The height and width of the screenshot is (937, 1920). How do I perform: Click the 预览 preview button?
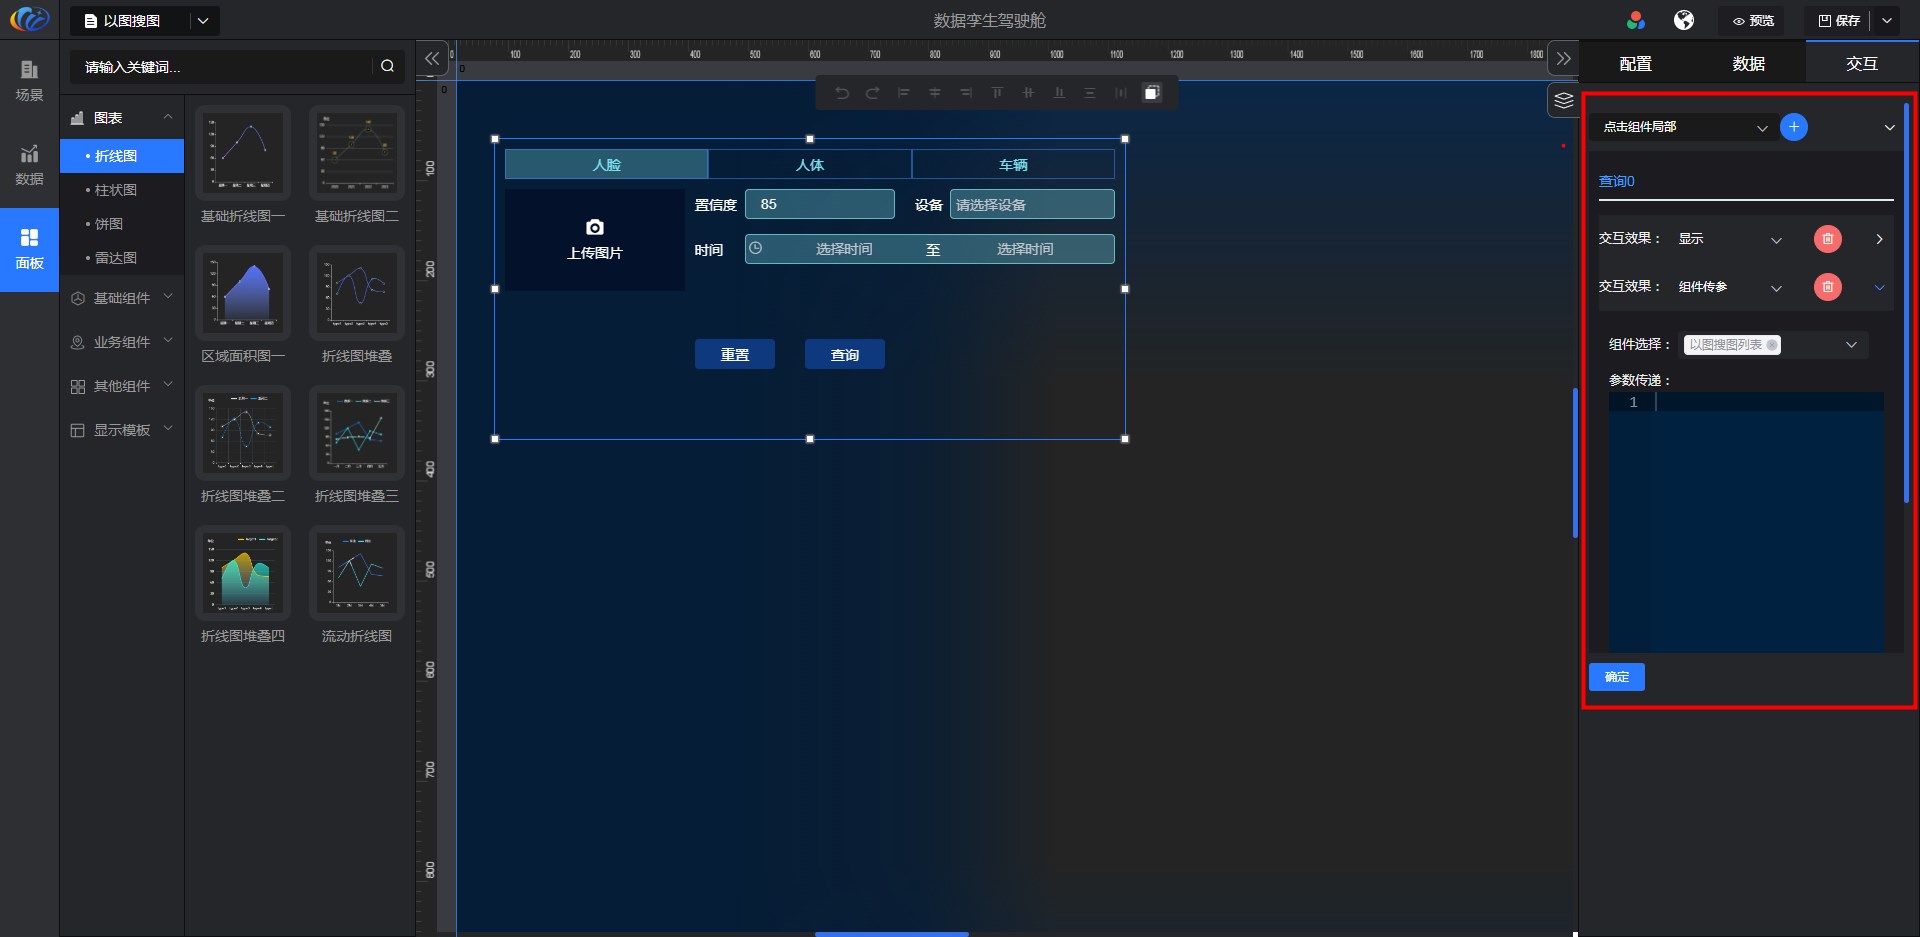[x=1753, y=21]
